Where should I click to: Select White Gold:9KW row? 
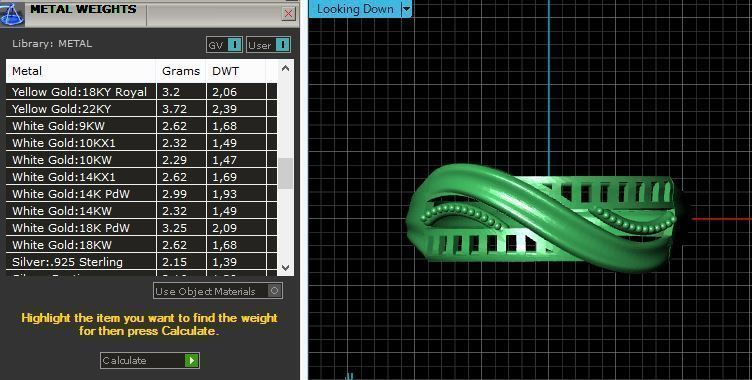coord(141,126)
